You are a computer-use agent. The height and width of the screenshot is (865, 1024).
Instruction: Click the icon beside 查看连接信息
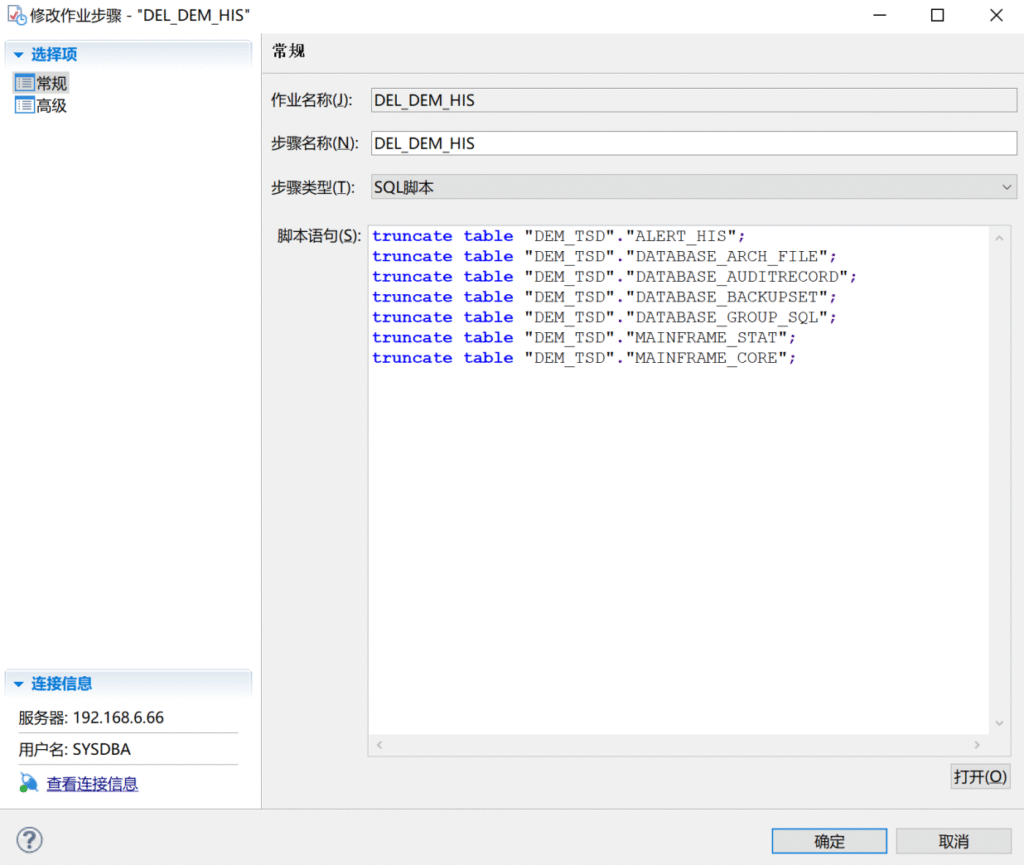click(28, 784)
